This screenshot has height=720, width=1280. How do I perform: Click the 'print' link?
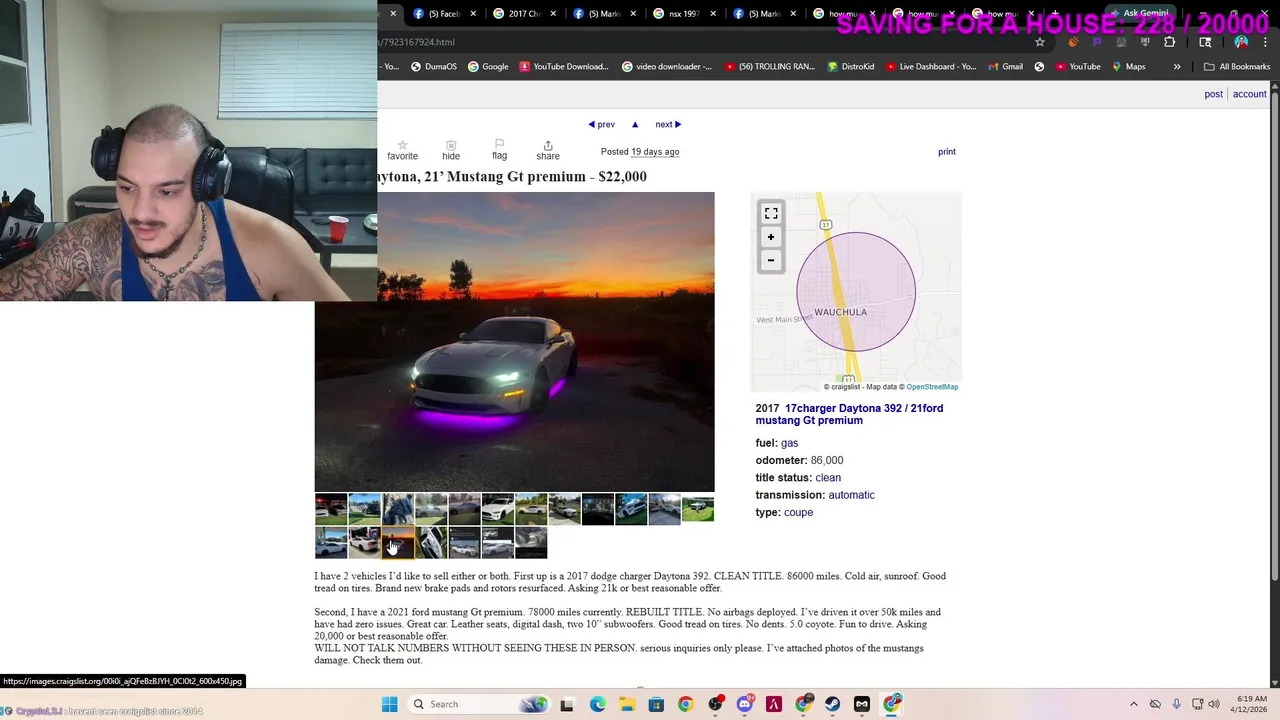click(947, 152)
